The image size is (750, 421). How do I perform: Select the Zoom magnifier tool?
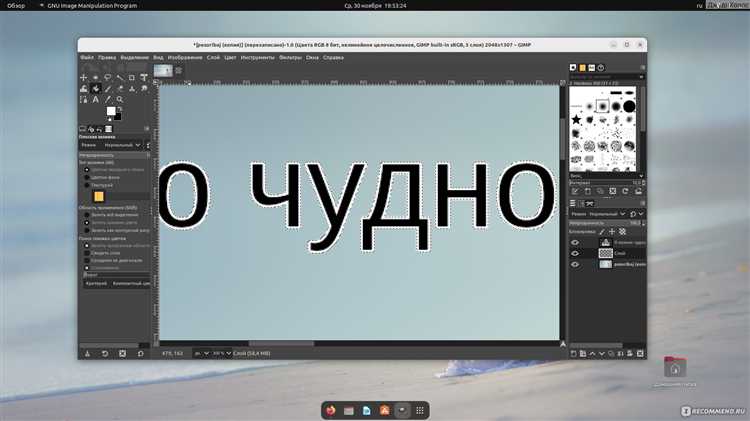pyautogui.click(x=120, y=100)
